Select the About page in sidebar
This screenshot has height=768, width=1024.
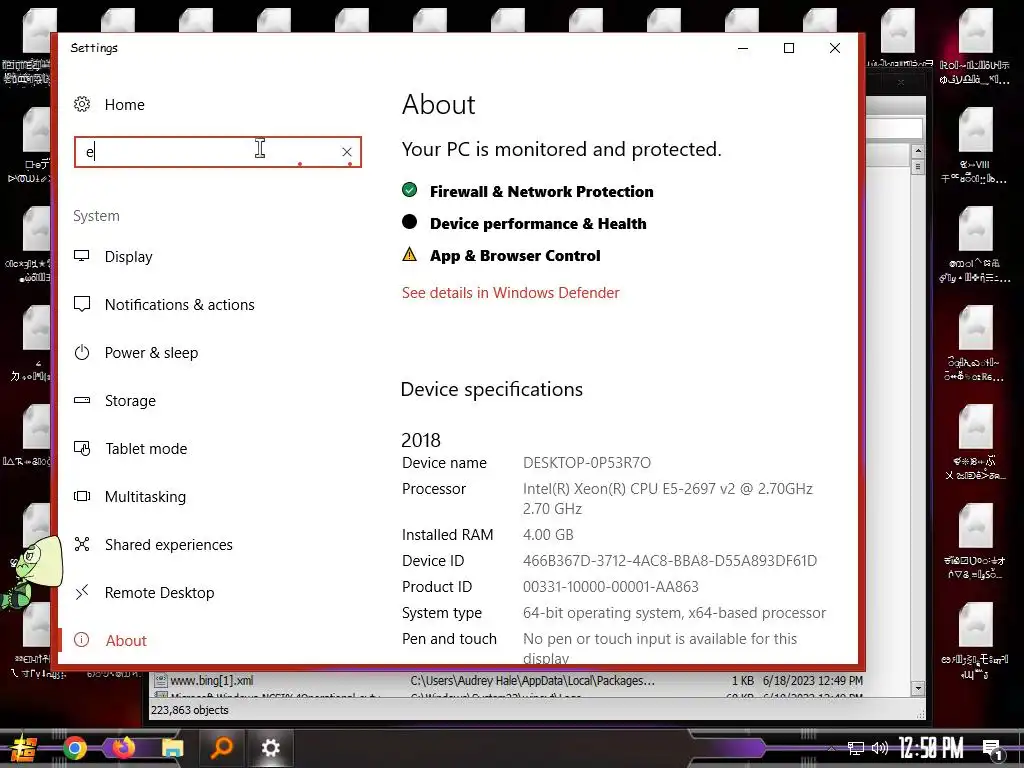tap(126, 641)
